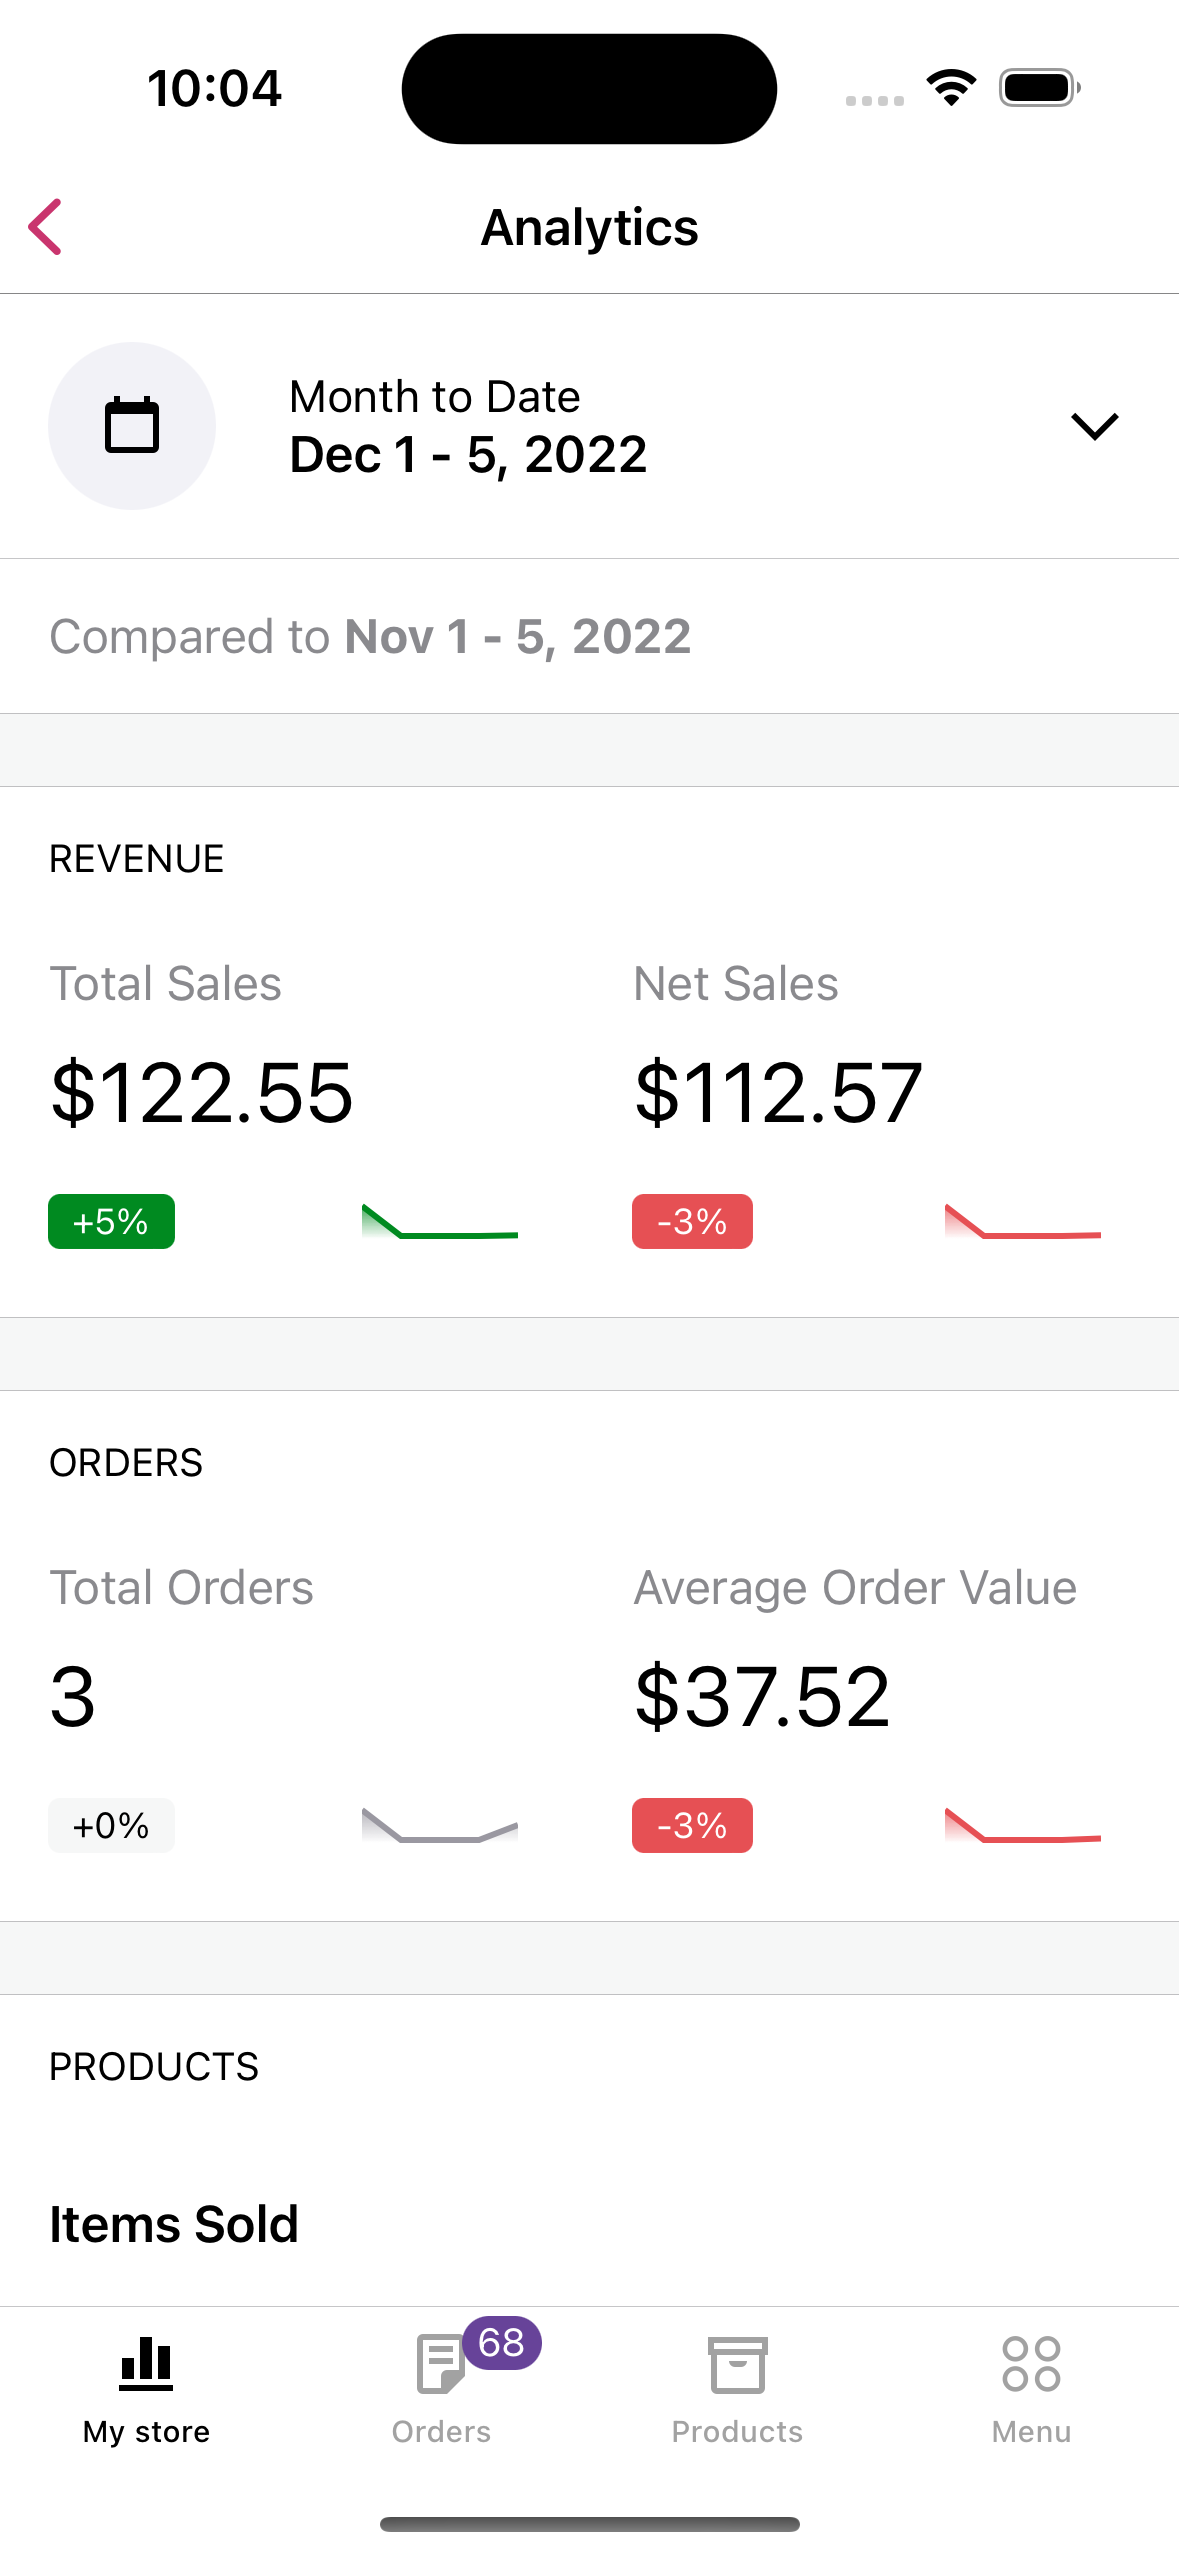This screenshot has width=1179, height=2556.
Task: Expand the Month to Date dropdown chevron
Action: (1095, 426)
